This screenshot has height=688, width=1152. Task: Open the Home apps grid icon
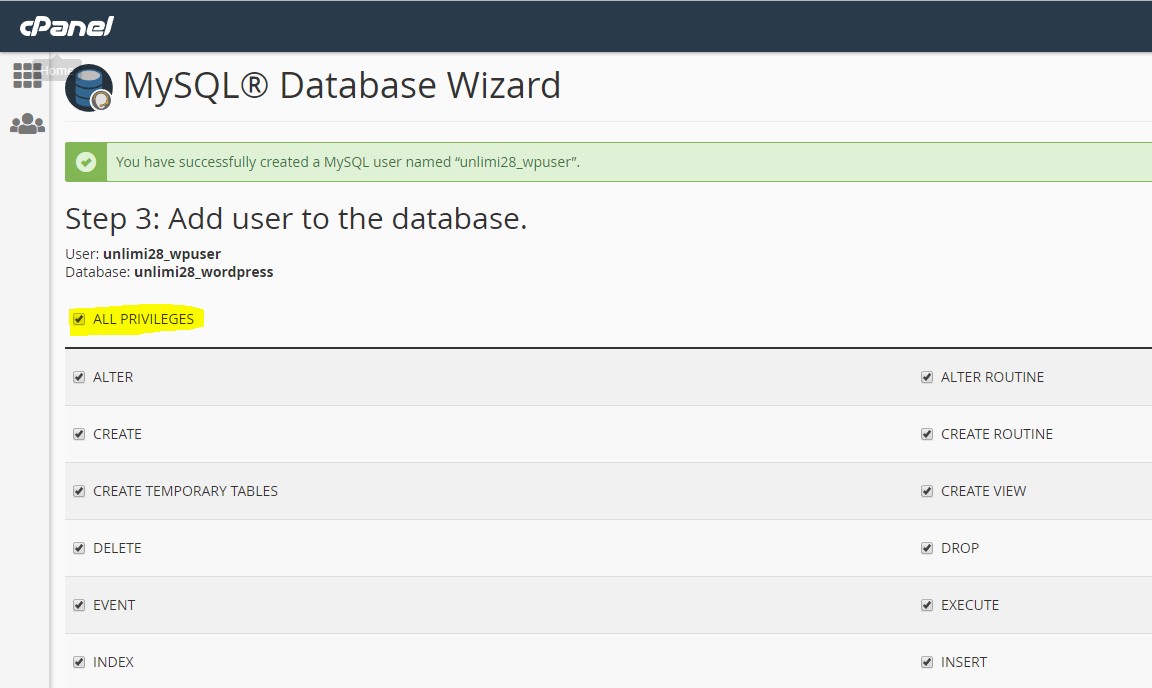pos(27,76)
